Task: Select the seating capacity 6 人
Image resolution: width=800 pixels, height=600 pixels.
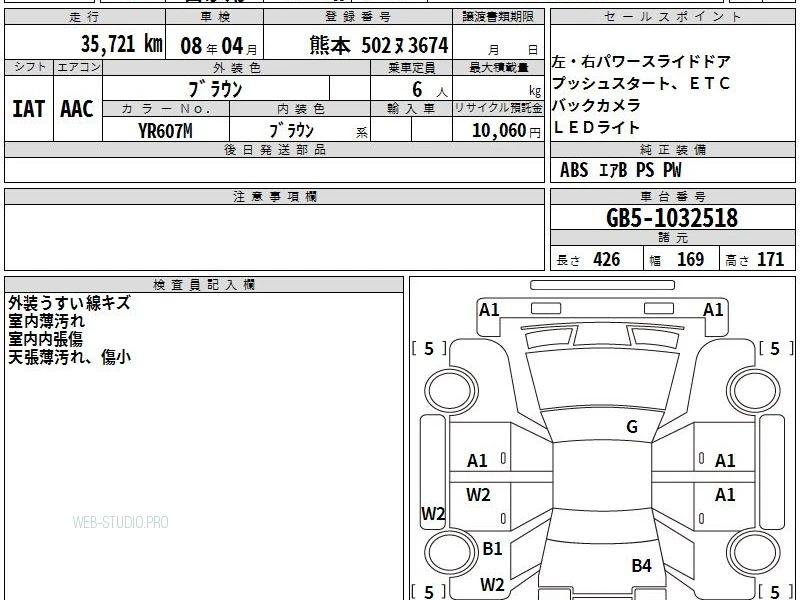Action: coord(429,90)
